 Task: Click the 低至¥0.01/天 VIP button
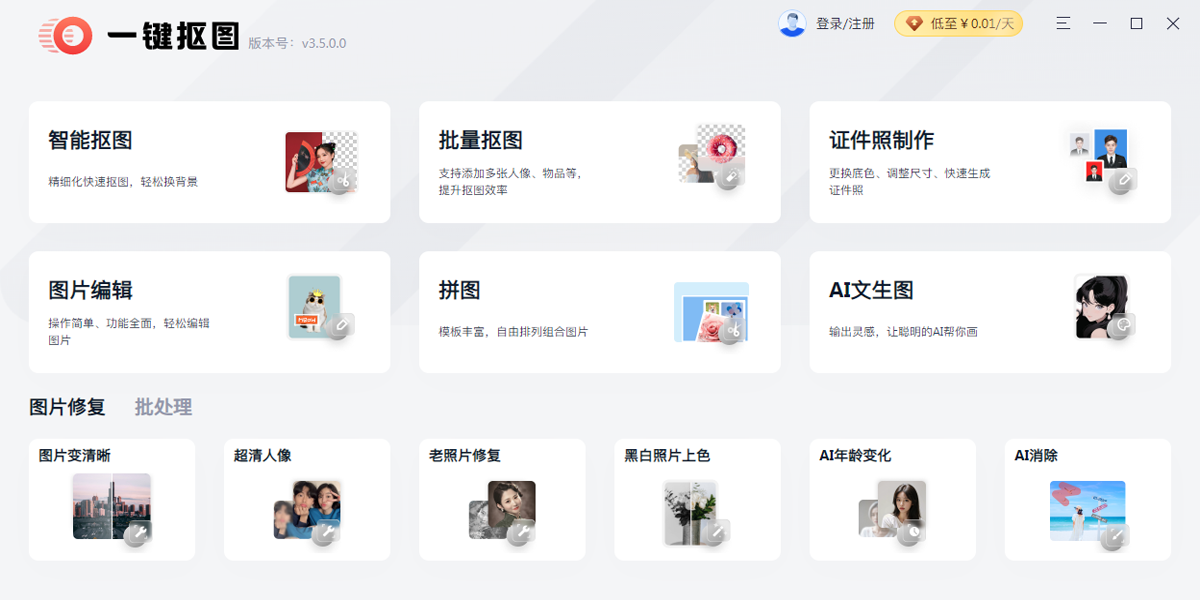(958, 23)
